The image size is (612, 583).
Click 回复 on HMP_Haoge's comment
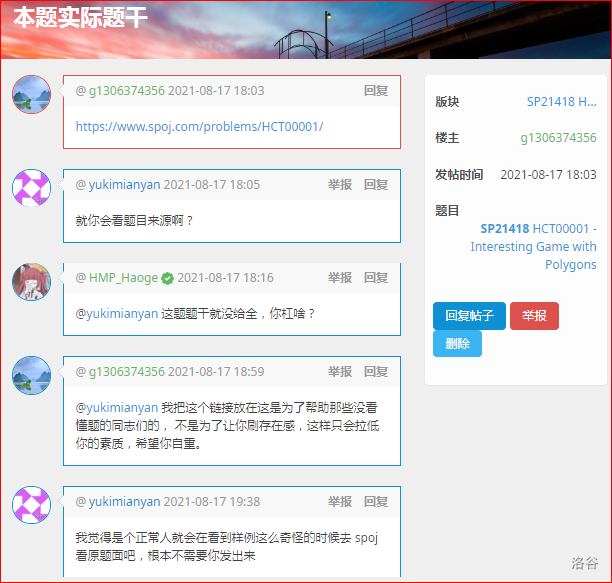click(376, 278)
